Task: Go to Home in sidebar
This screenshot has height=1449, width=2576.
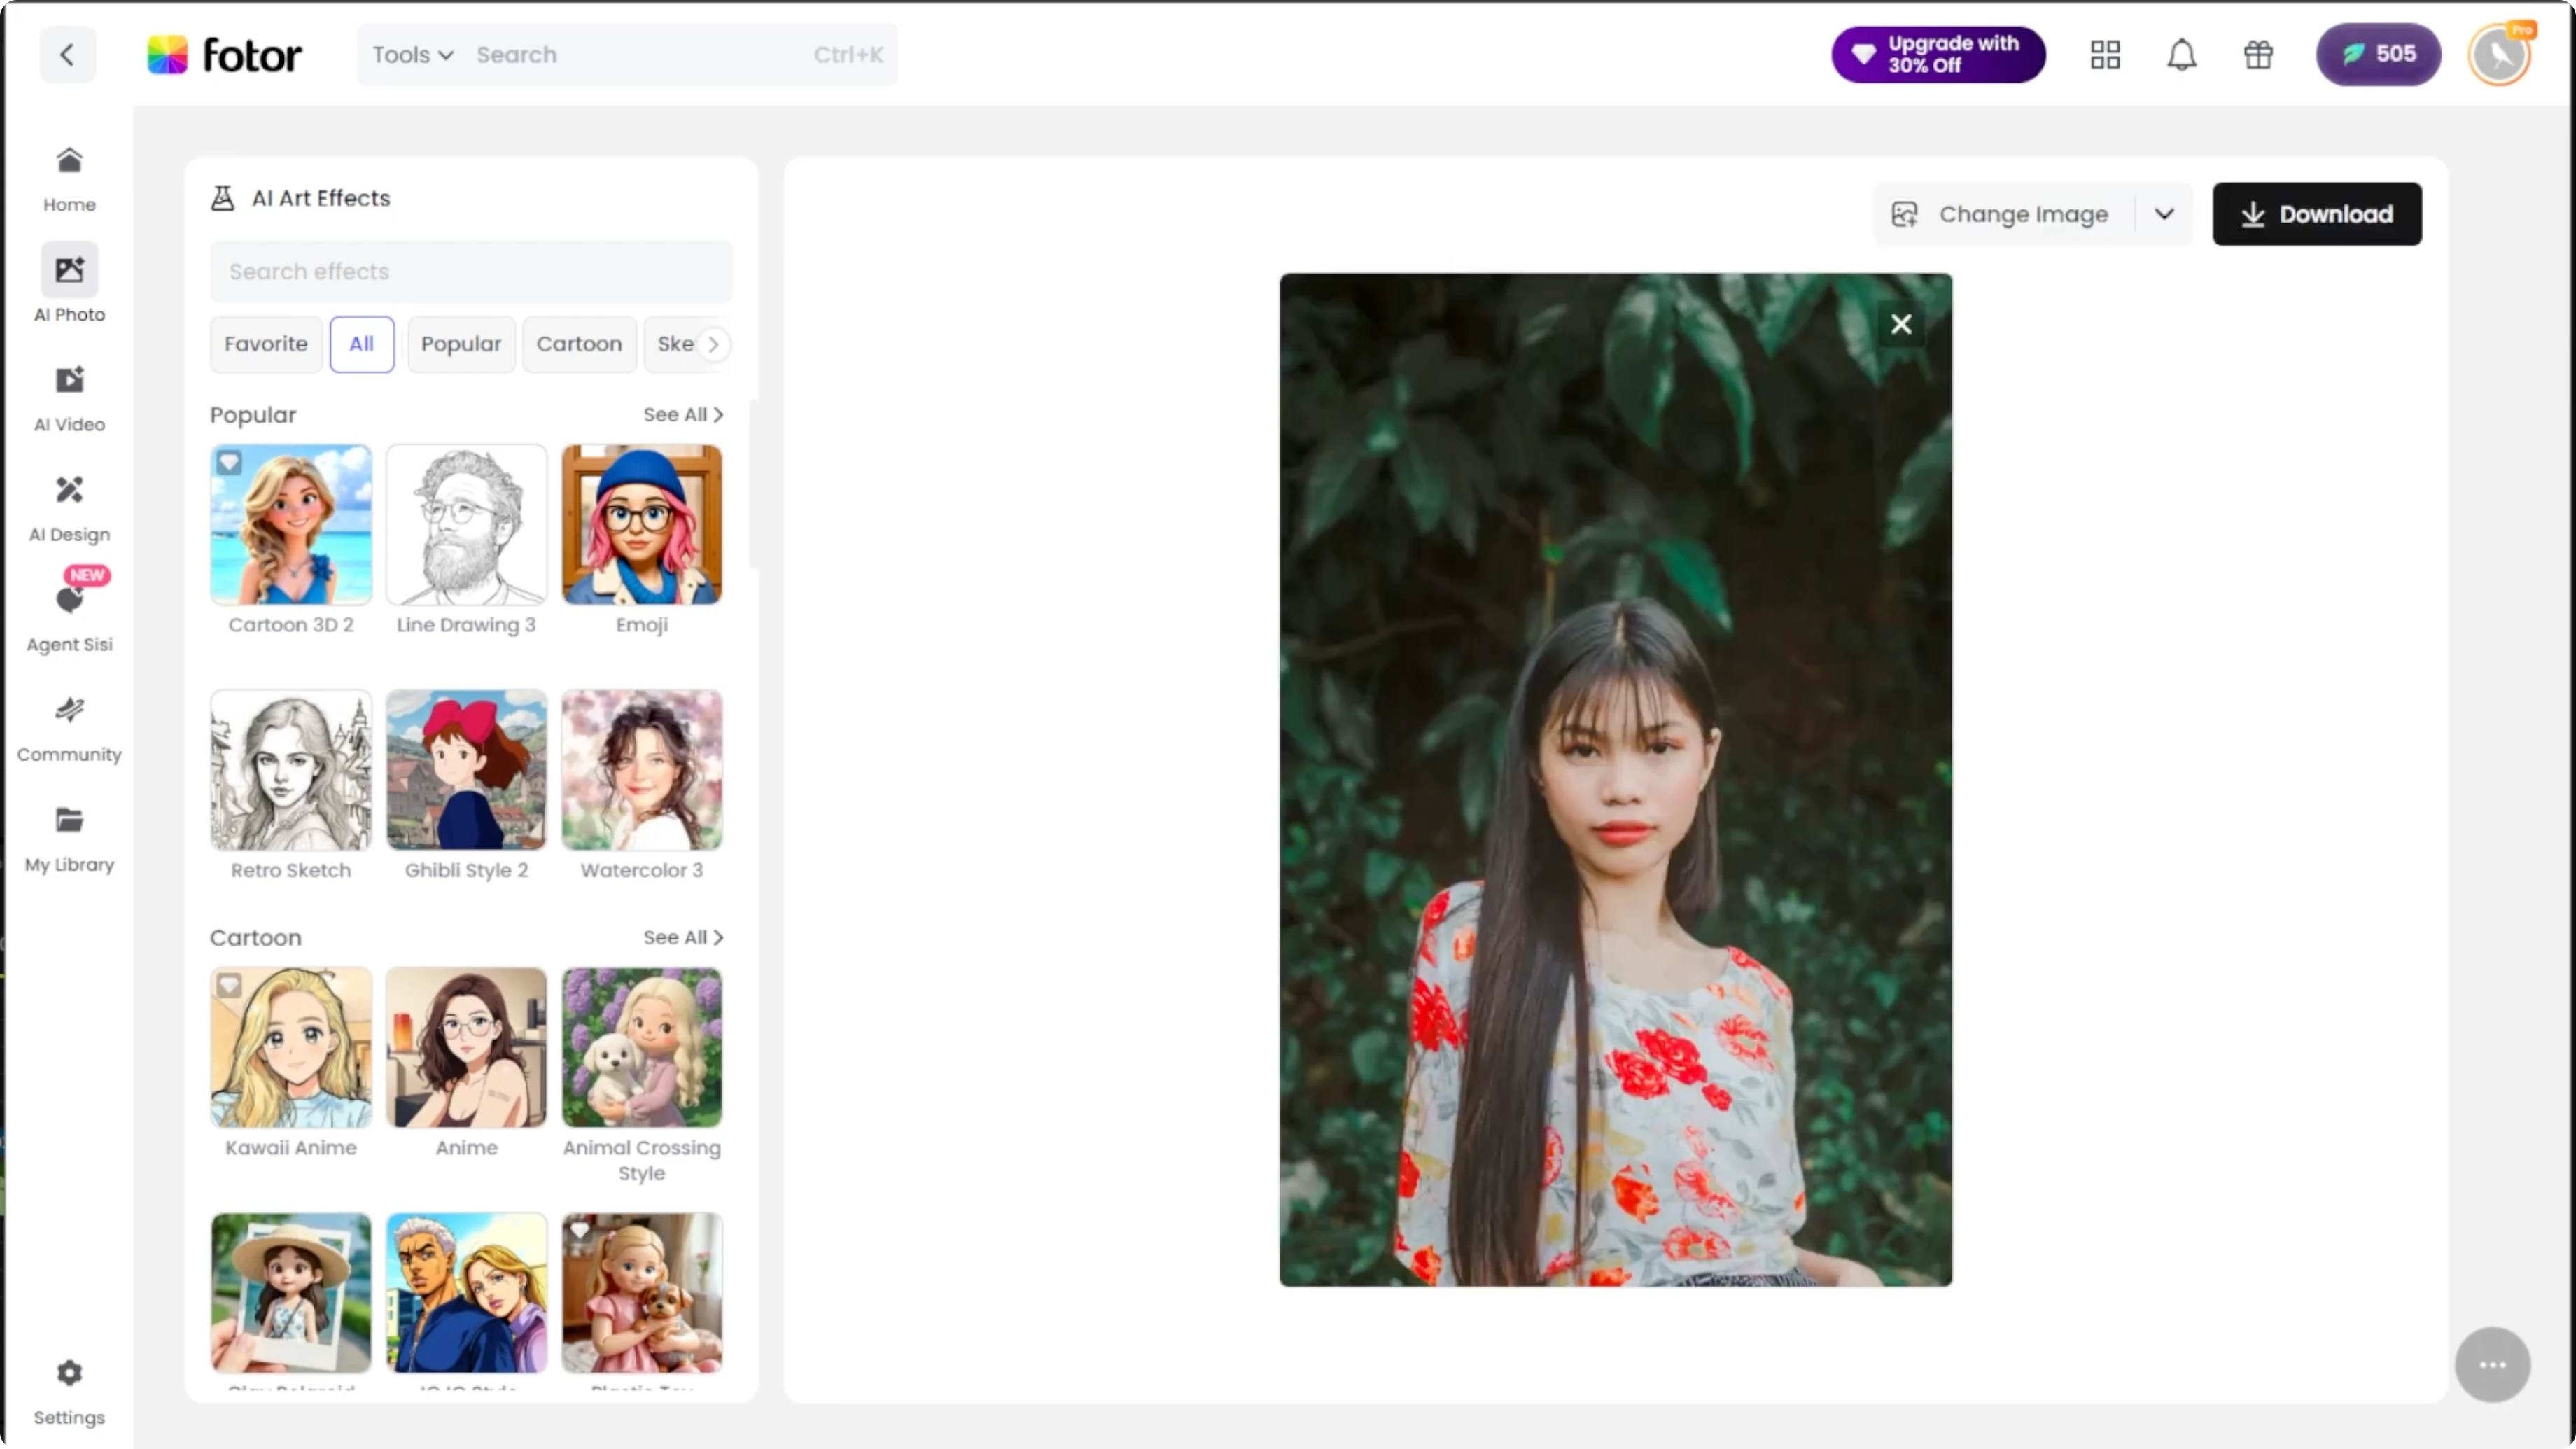Action: (x=69, y=179)
